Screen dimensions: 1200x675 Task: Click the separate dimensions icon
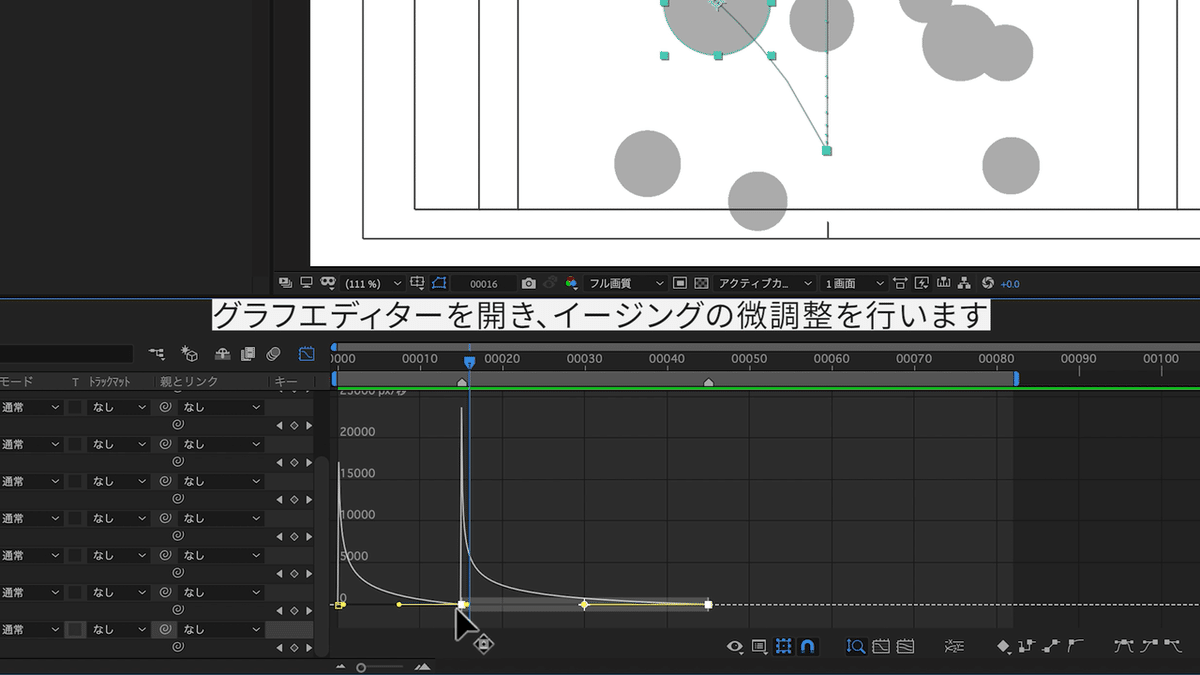point(954,647)
